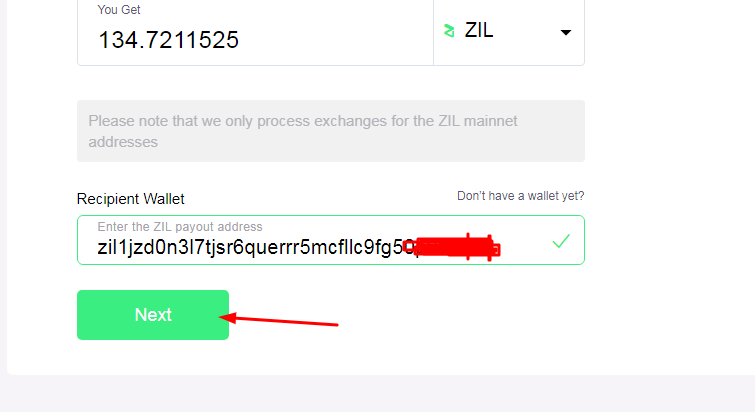Click the word "addresses" in the notice box
Viewport: 755px width, 412px height.
[123, 142]
